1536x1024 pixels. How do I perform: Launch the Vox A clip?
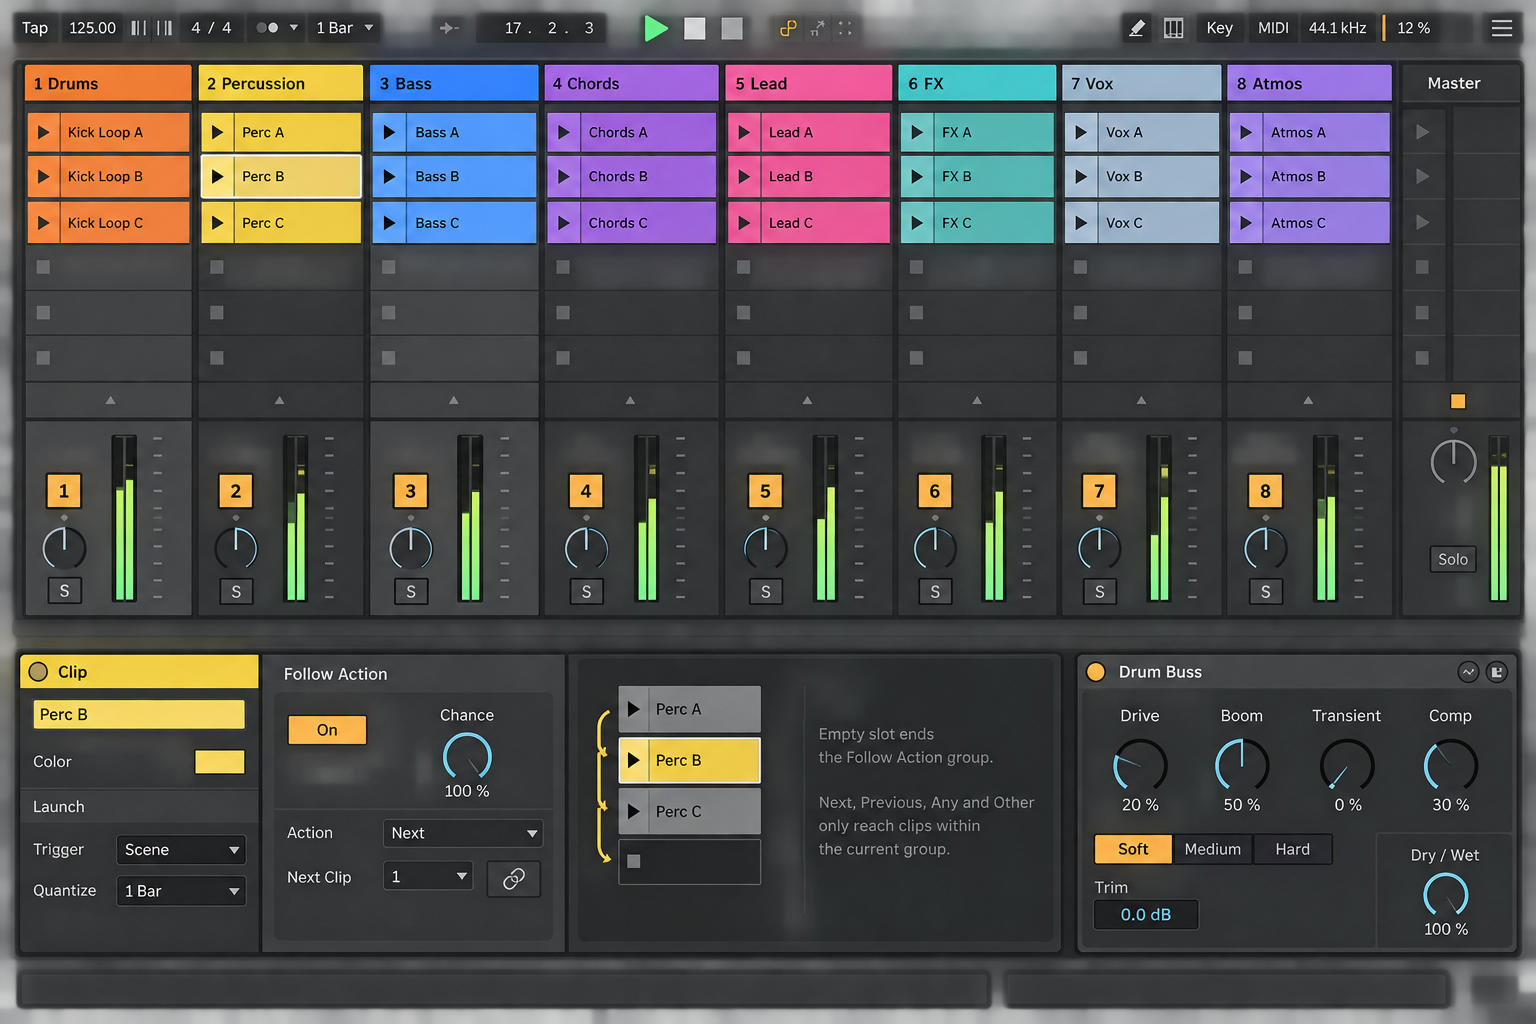point(1081,132)
